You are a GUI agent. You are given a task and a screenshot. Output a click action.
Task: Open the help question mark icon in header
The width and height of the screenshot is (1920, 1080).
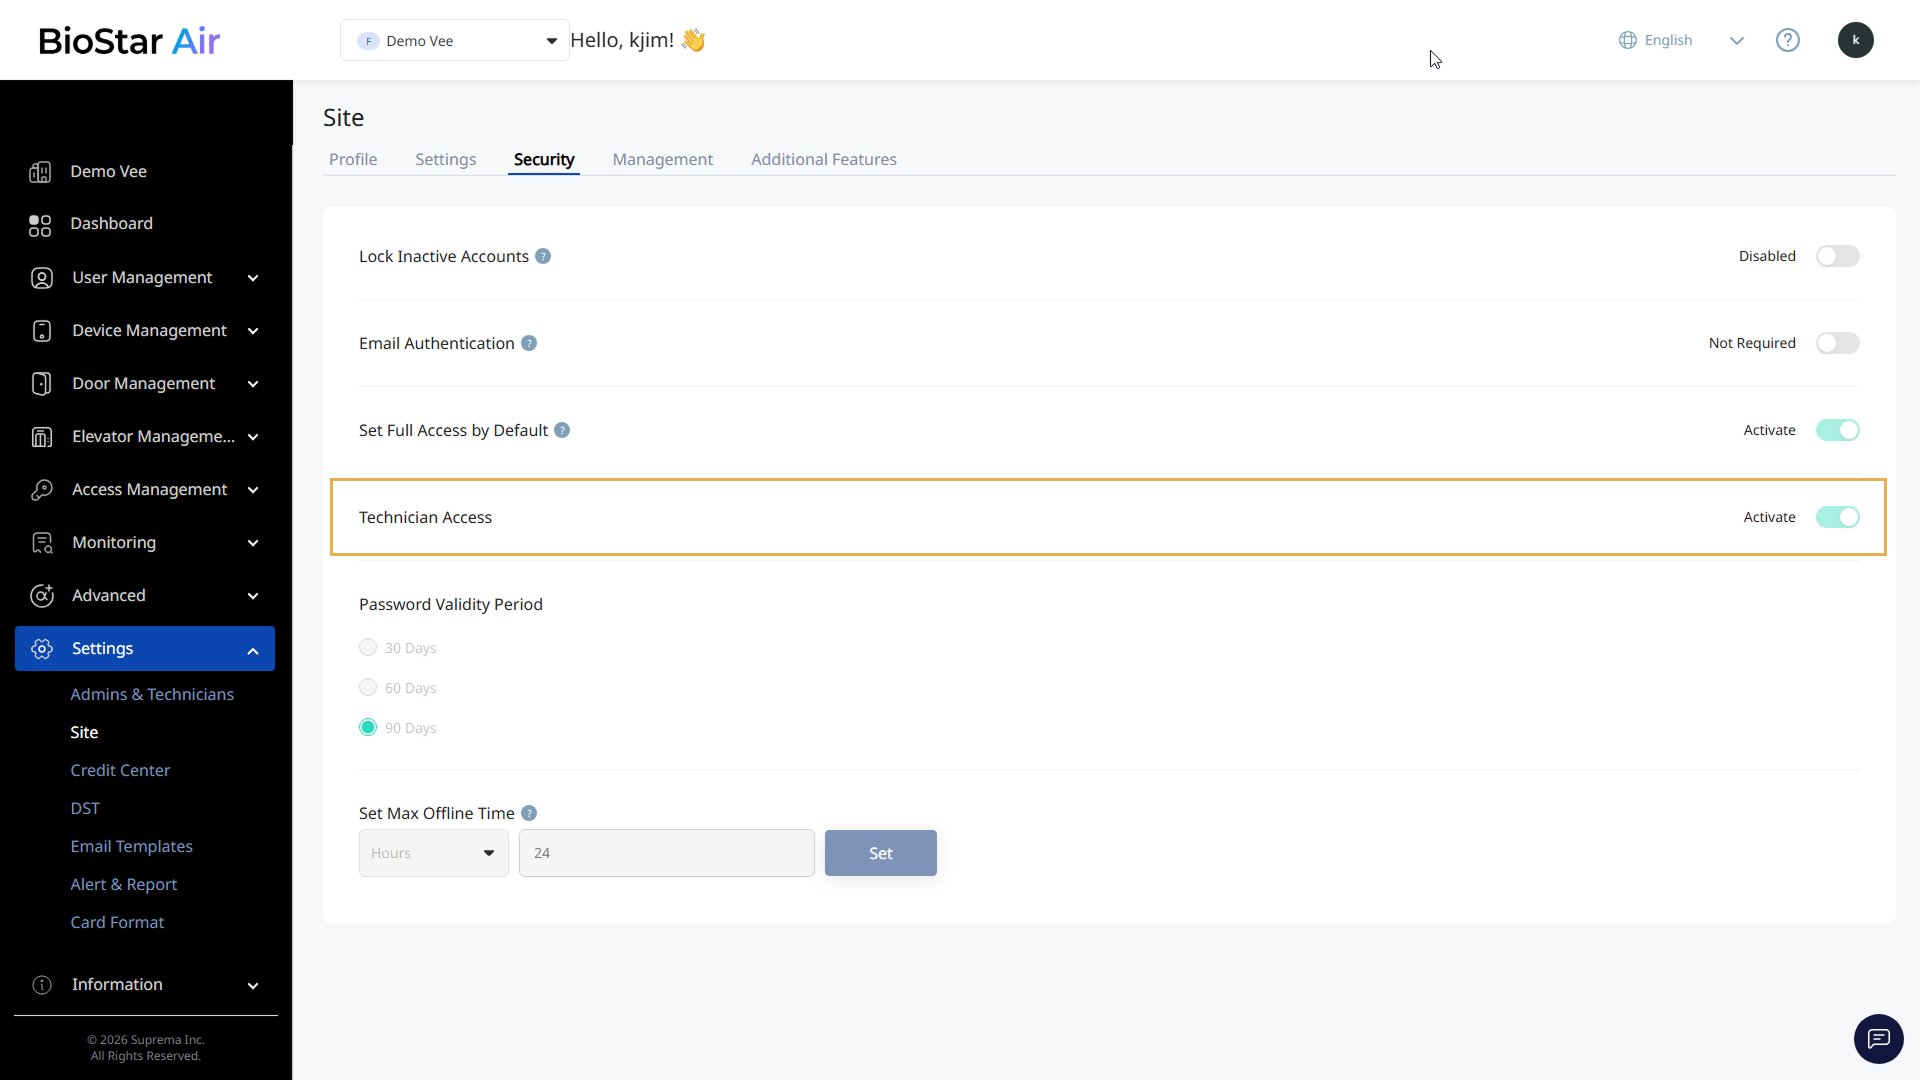1787,40
